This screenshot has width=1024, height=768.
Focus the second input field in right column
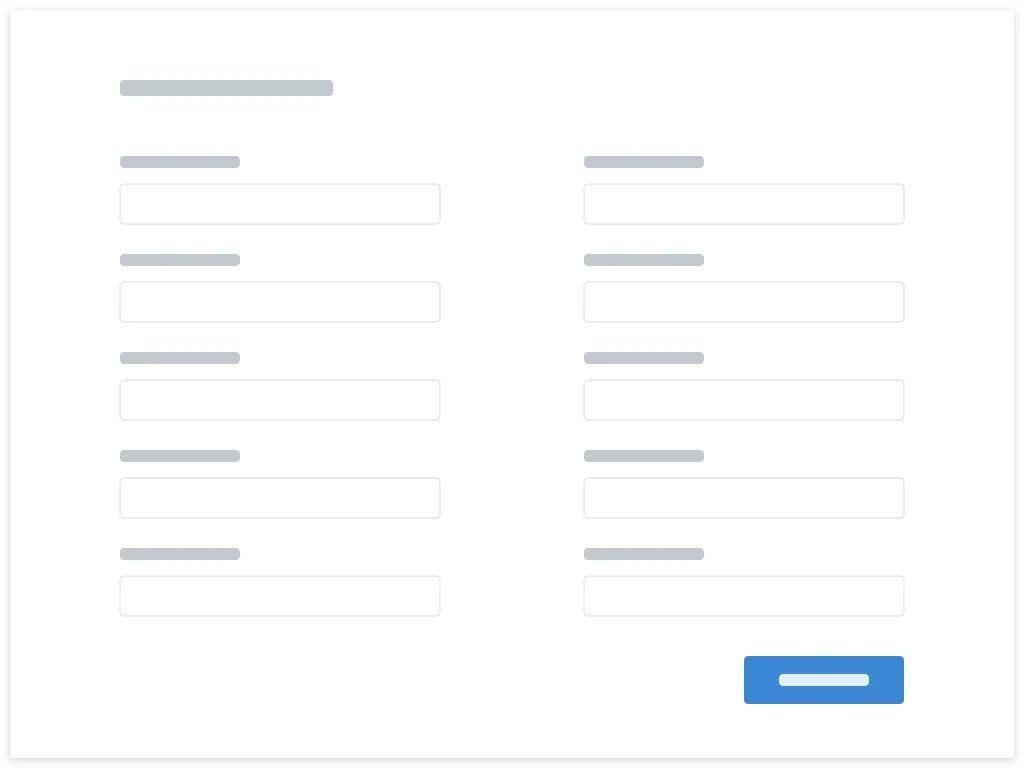click(744, 302)
